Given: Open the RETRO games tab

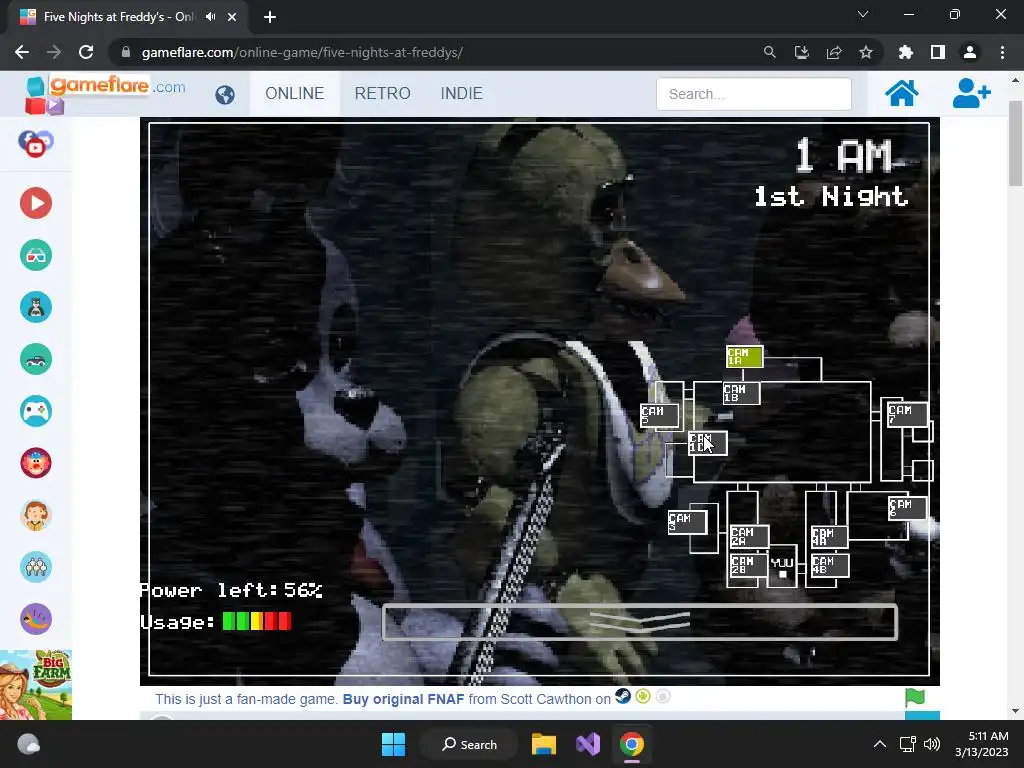Looking at the screenshot, I should pos(383,93).
